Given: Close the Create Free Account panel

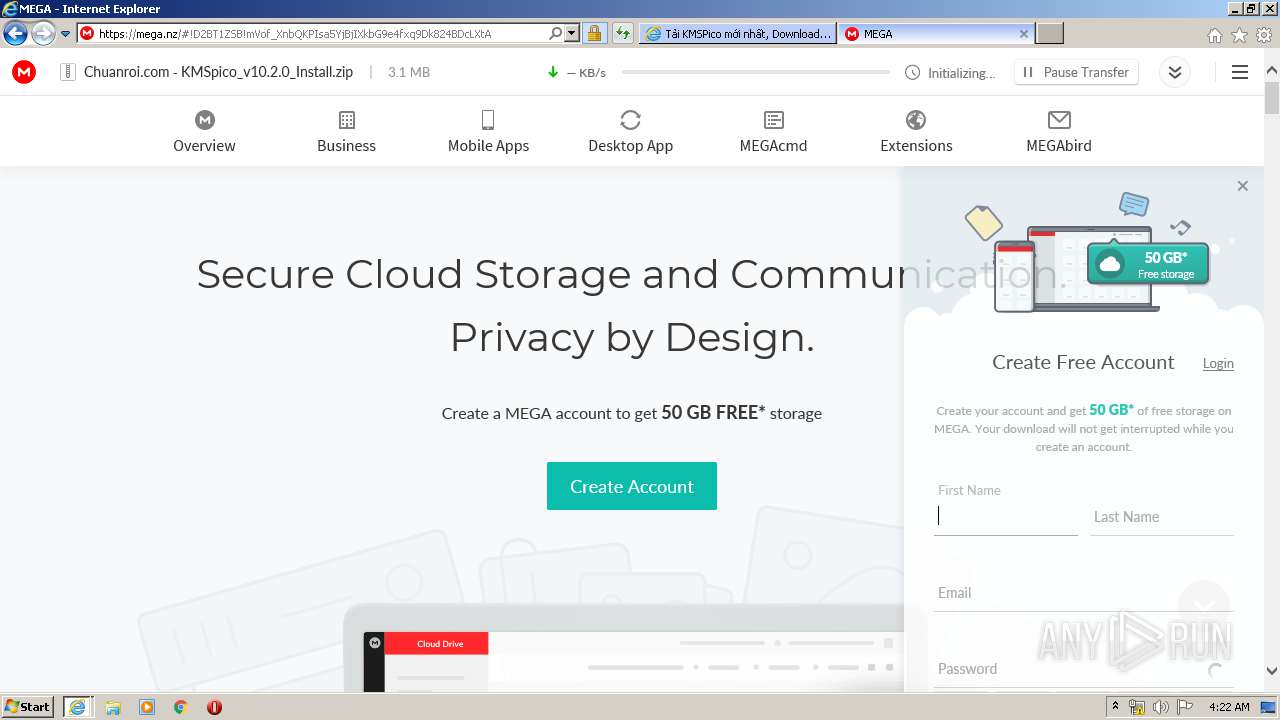Looking at the screenshot, I should [1242, 186].
